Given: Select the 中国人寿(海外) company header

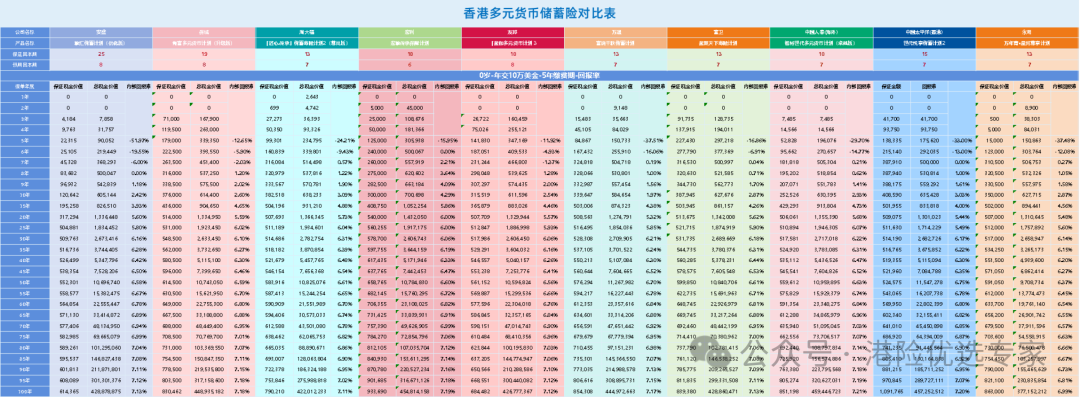Looking at the screenshot, I should [x=821, y=32].
